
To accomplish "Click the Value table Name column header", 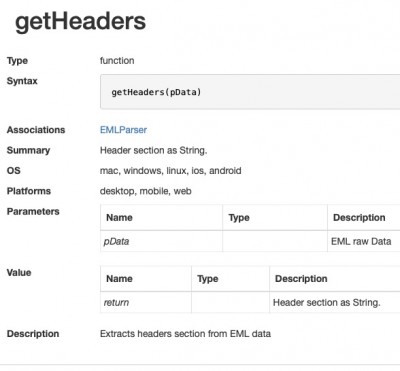I will click(x=146, y=279).
